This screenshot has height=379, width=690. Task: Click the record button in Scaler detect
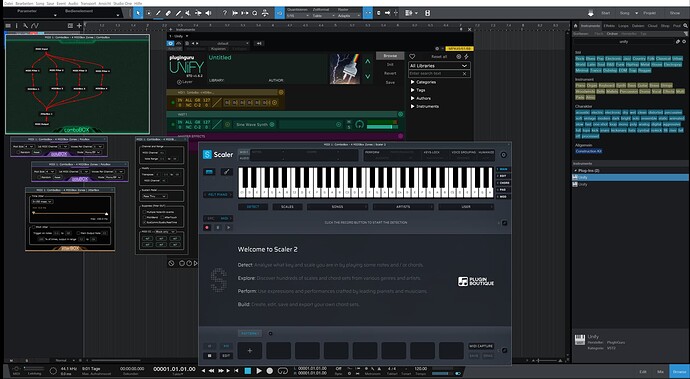point(207,228)
